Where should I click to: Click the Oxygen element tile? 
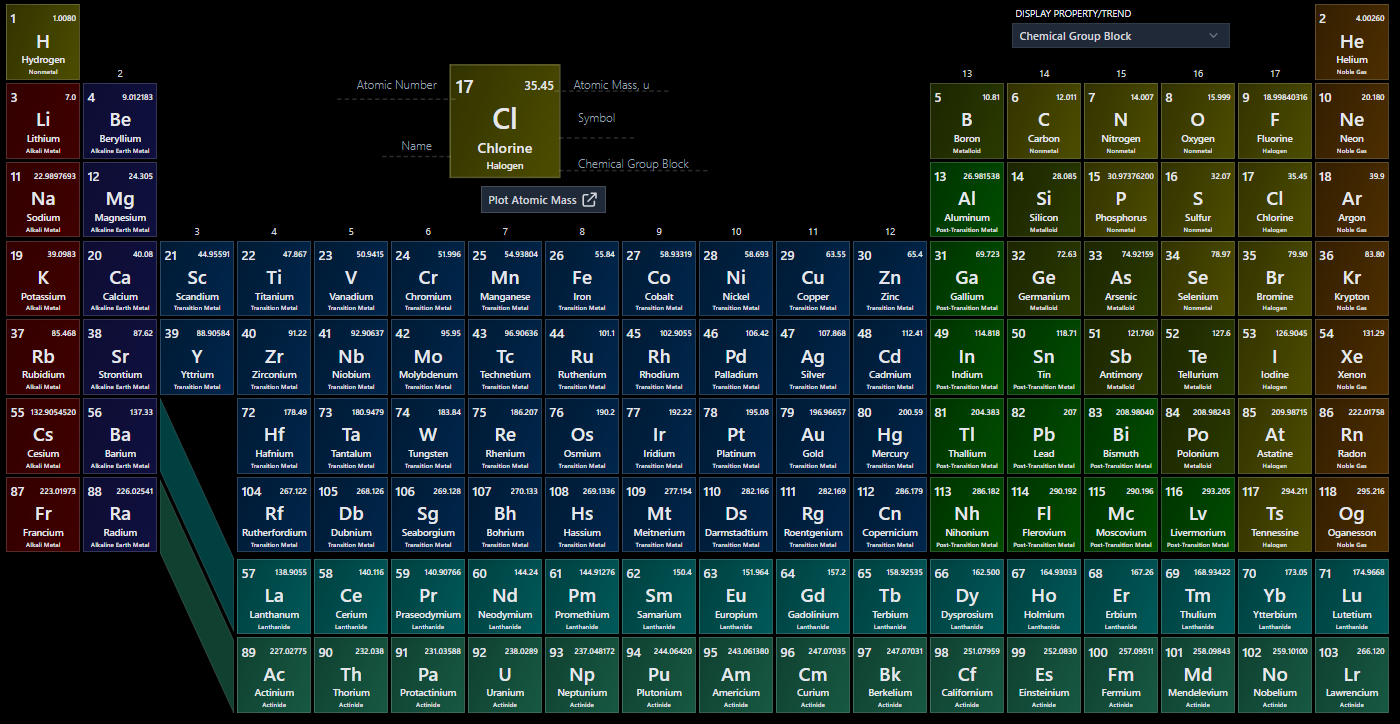coord(1198,121)
